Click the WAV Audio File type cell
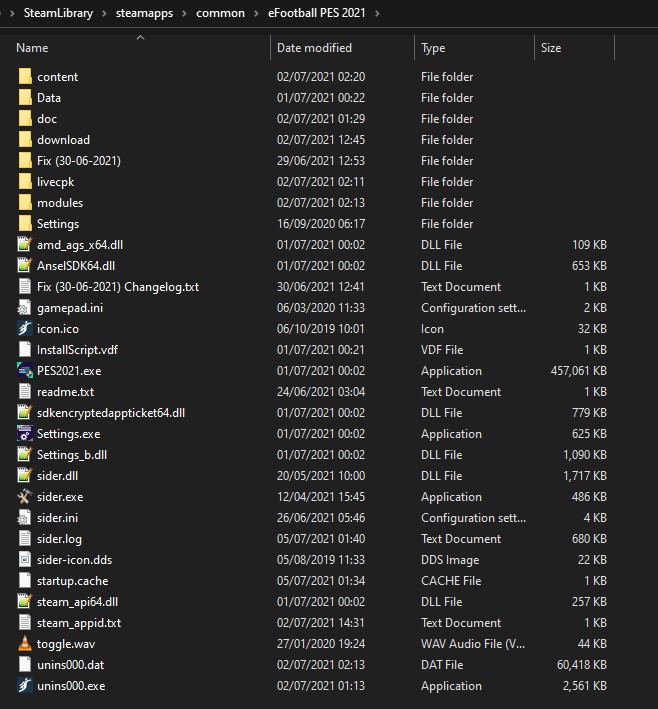Screen dimensions: 658x709 click(x=473, y=643)
